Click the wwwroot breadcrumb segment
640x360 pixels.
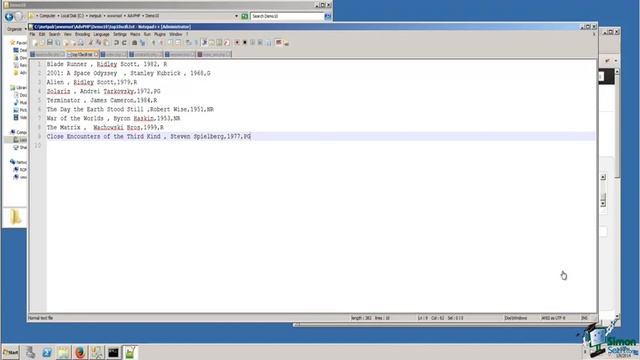114,16
